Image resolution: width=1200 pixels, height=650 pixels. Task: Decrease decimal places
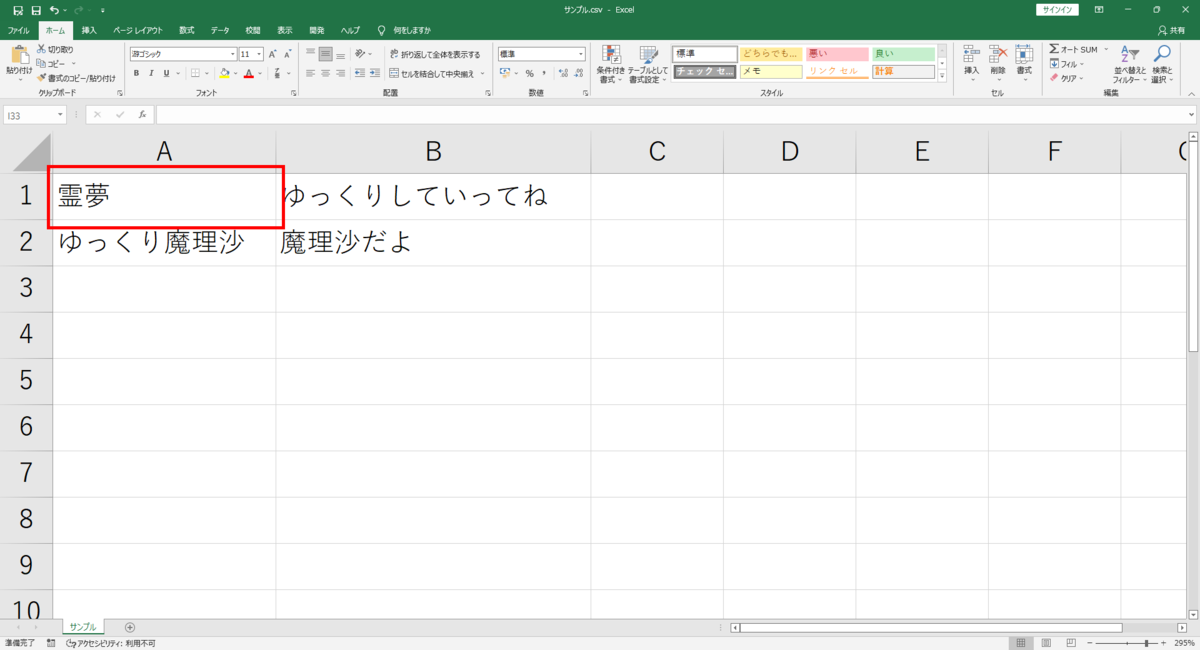[578, 73]
